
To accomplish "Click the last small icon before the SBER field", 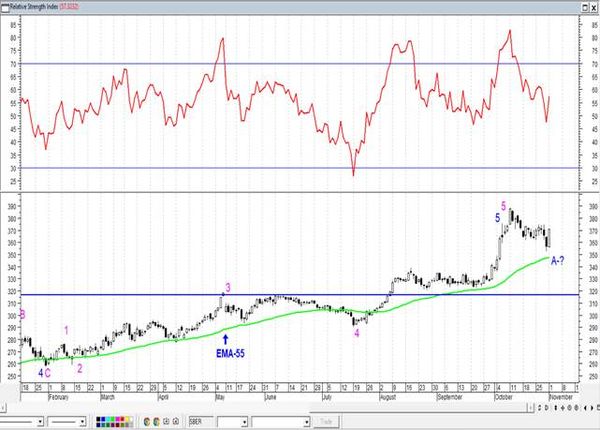I will 176,422.
